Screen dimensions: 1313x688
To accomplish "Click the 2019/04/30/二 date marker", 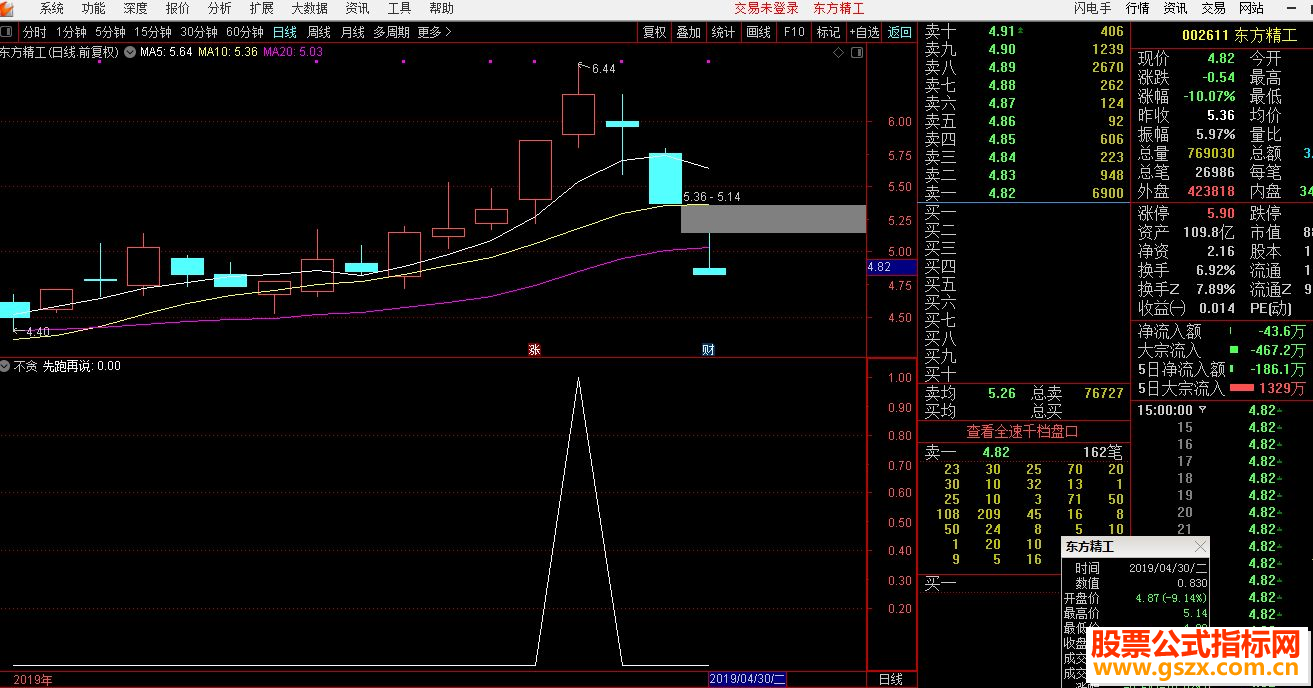I will pyautogui.click(x=748, y=679).
